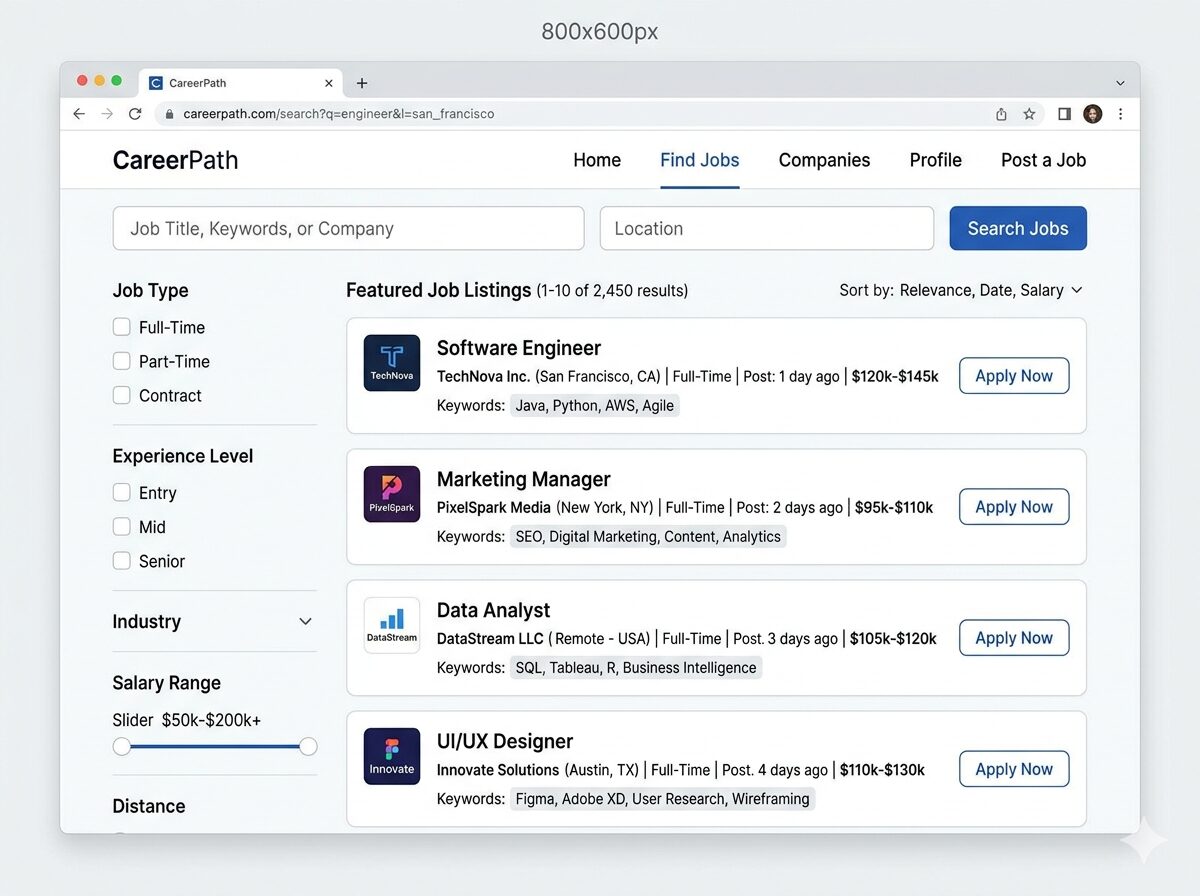Open the PixelSpark company logo
This screenshot has width=1200, height=896.
click(392, 494)
